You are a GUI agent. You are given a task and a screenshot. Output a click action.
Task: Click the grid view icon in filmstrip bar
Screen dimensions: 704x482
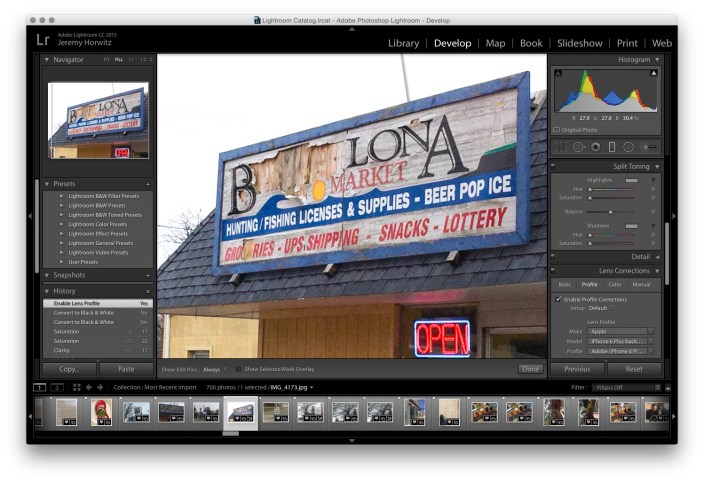point(77,387)
